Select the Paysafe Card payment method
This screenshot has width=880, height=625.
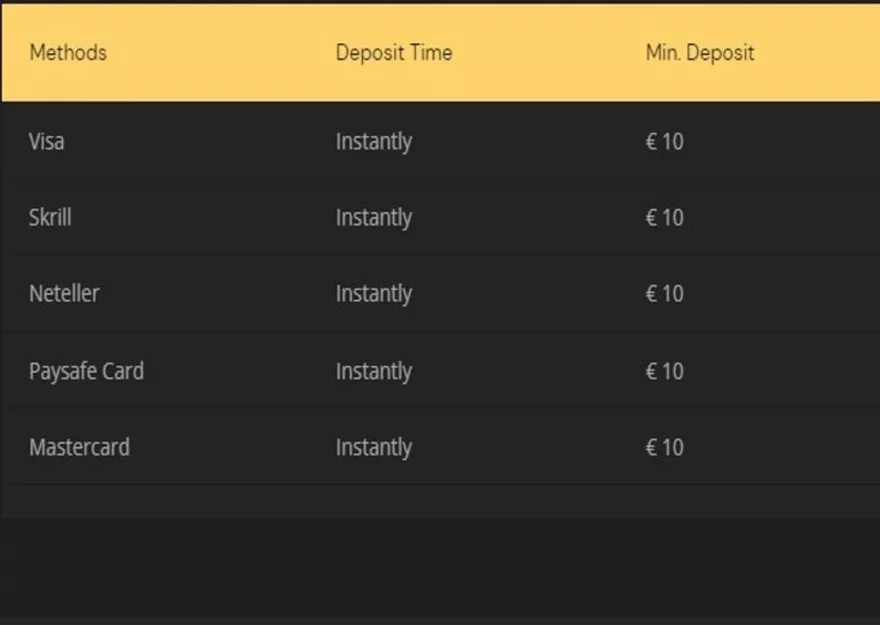pos(86,371)
